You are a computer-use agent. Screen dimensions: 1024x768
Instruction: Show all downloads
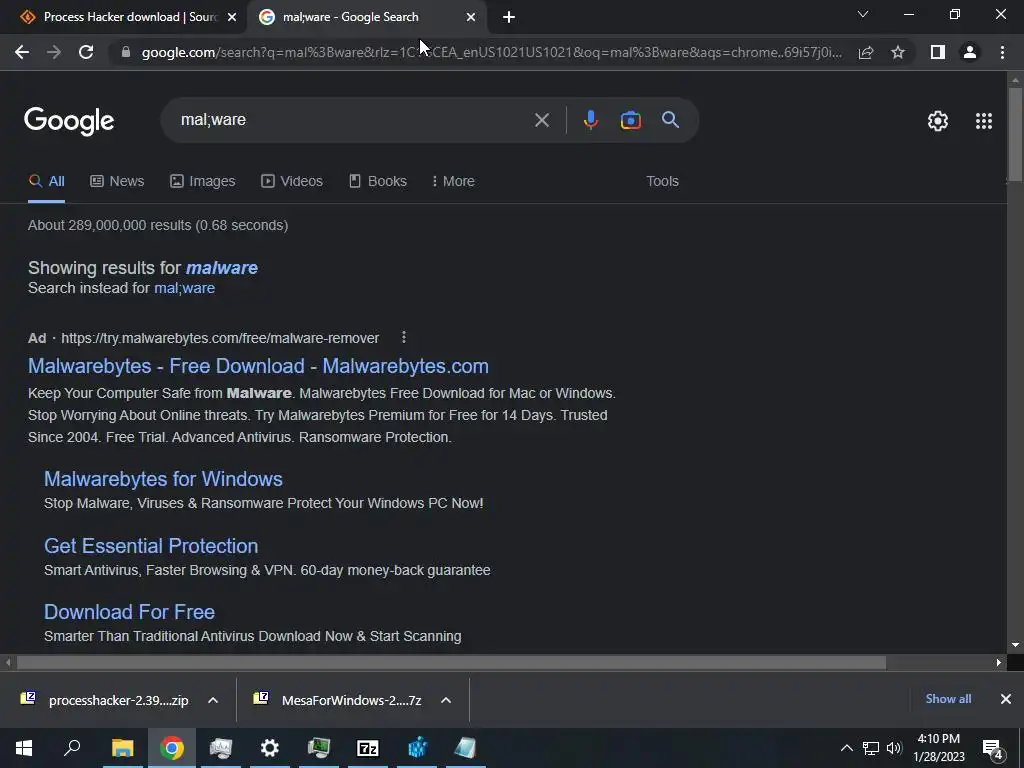coord(948,699)
